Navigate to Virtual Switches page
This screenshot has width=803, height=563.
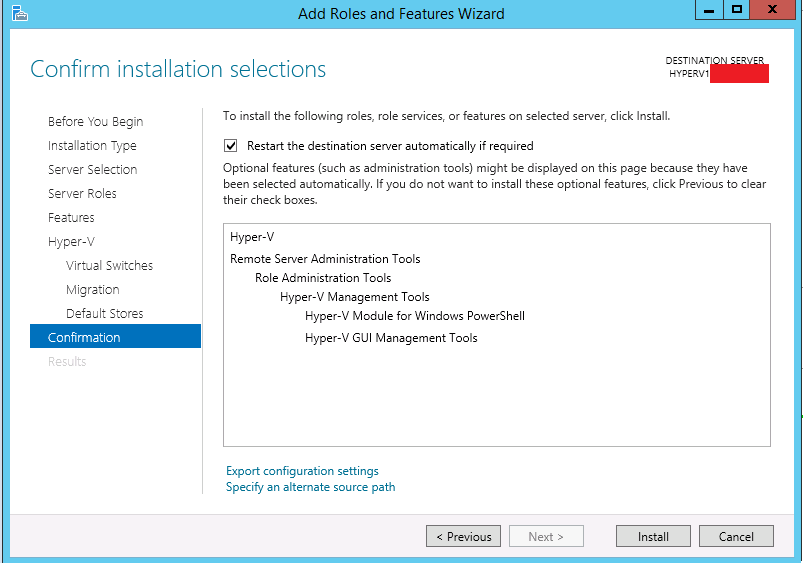(109, 266)
